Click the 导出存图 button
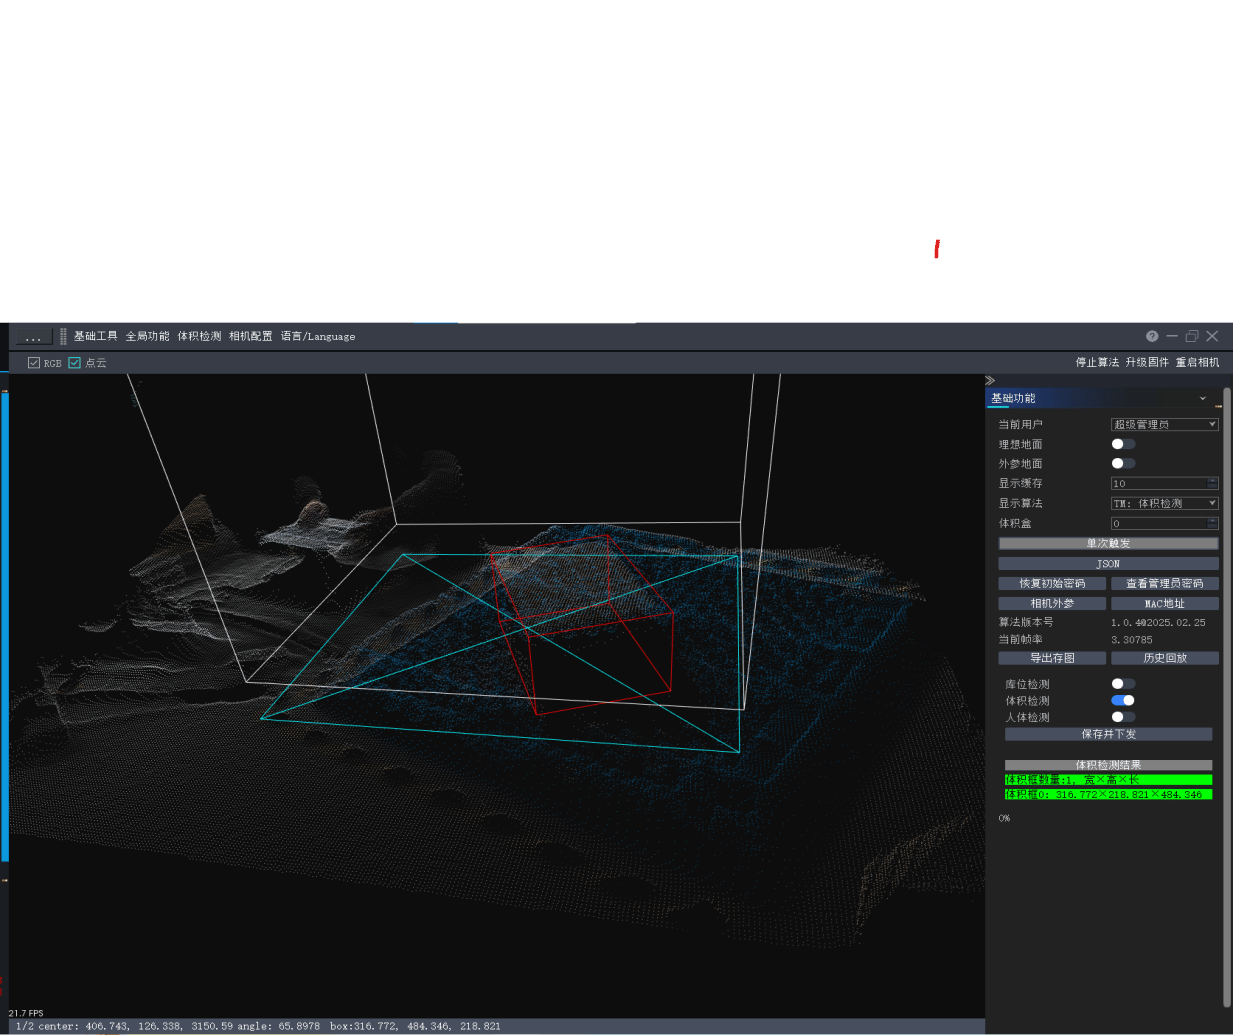This screenshot has height=1035, width=1233. [1052, 658]
